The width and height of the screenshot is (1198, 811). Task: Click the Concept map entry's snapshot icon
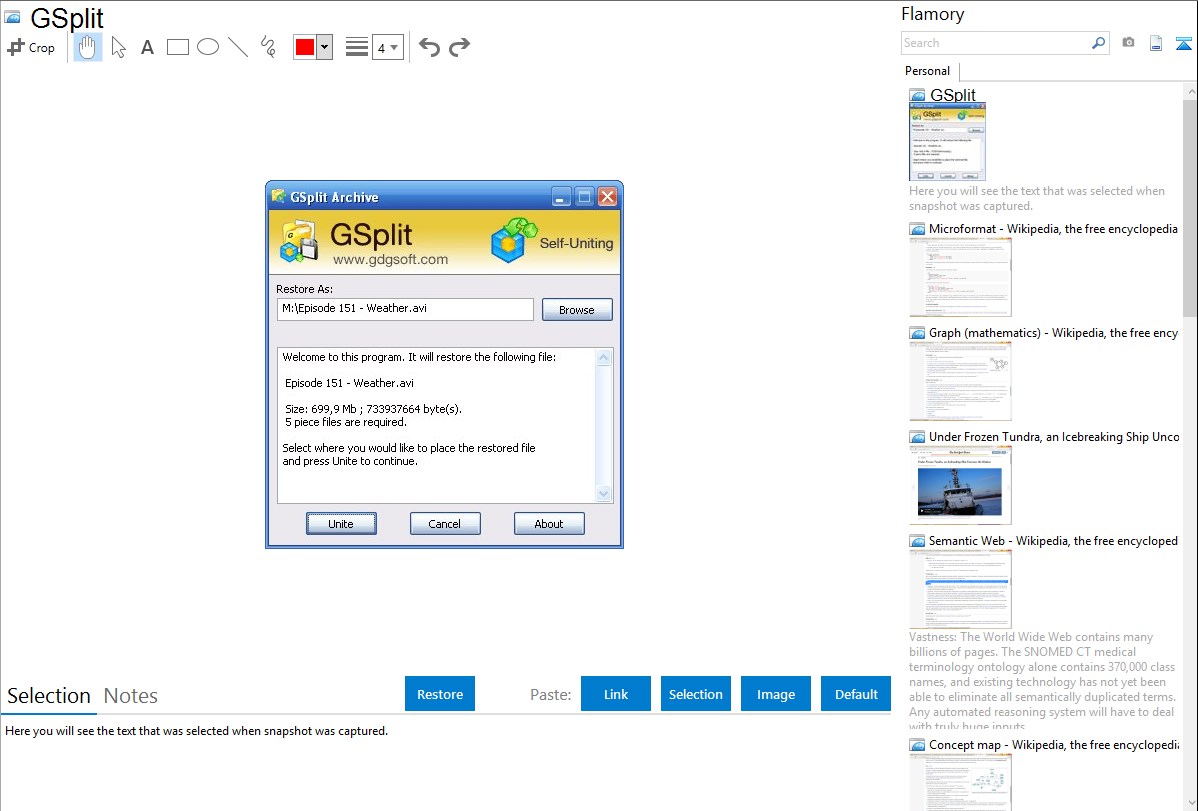tap(917, 745)
